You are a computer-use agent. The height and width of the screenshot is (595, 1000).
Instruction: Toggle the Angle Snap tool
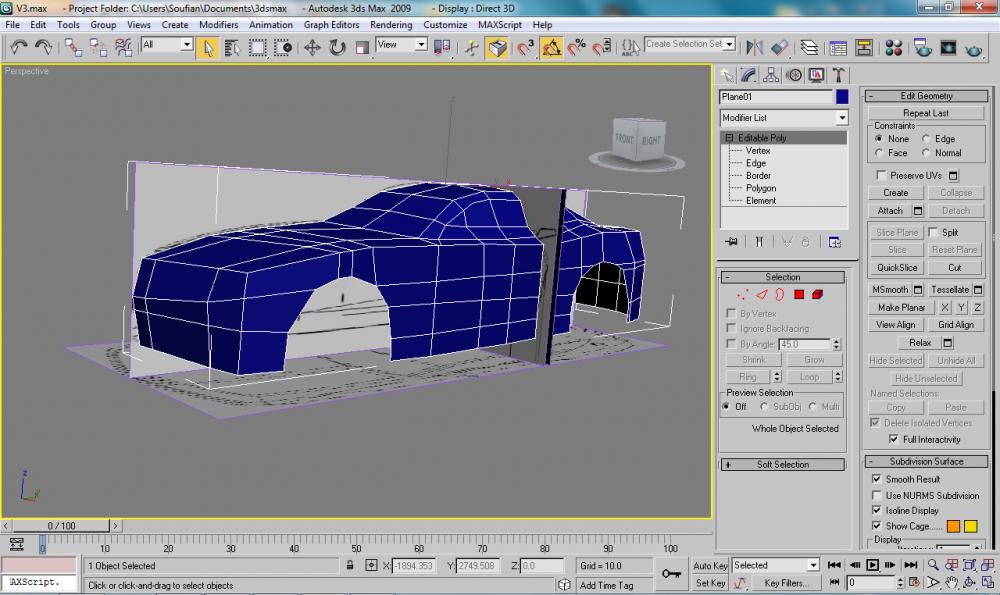coord(552,47)
